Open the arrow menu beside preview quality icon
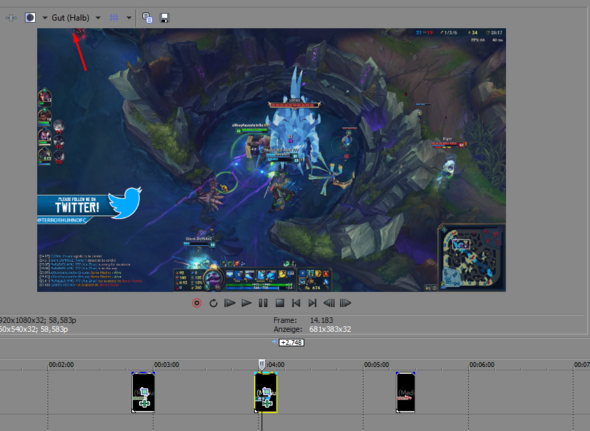590x431 pixels. click(x=44, y=18)
